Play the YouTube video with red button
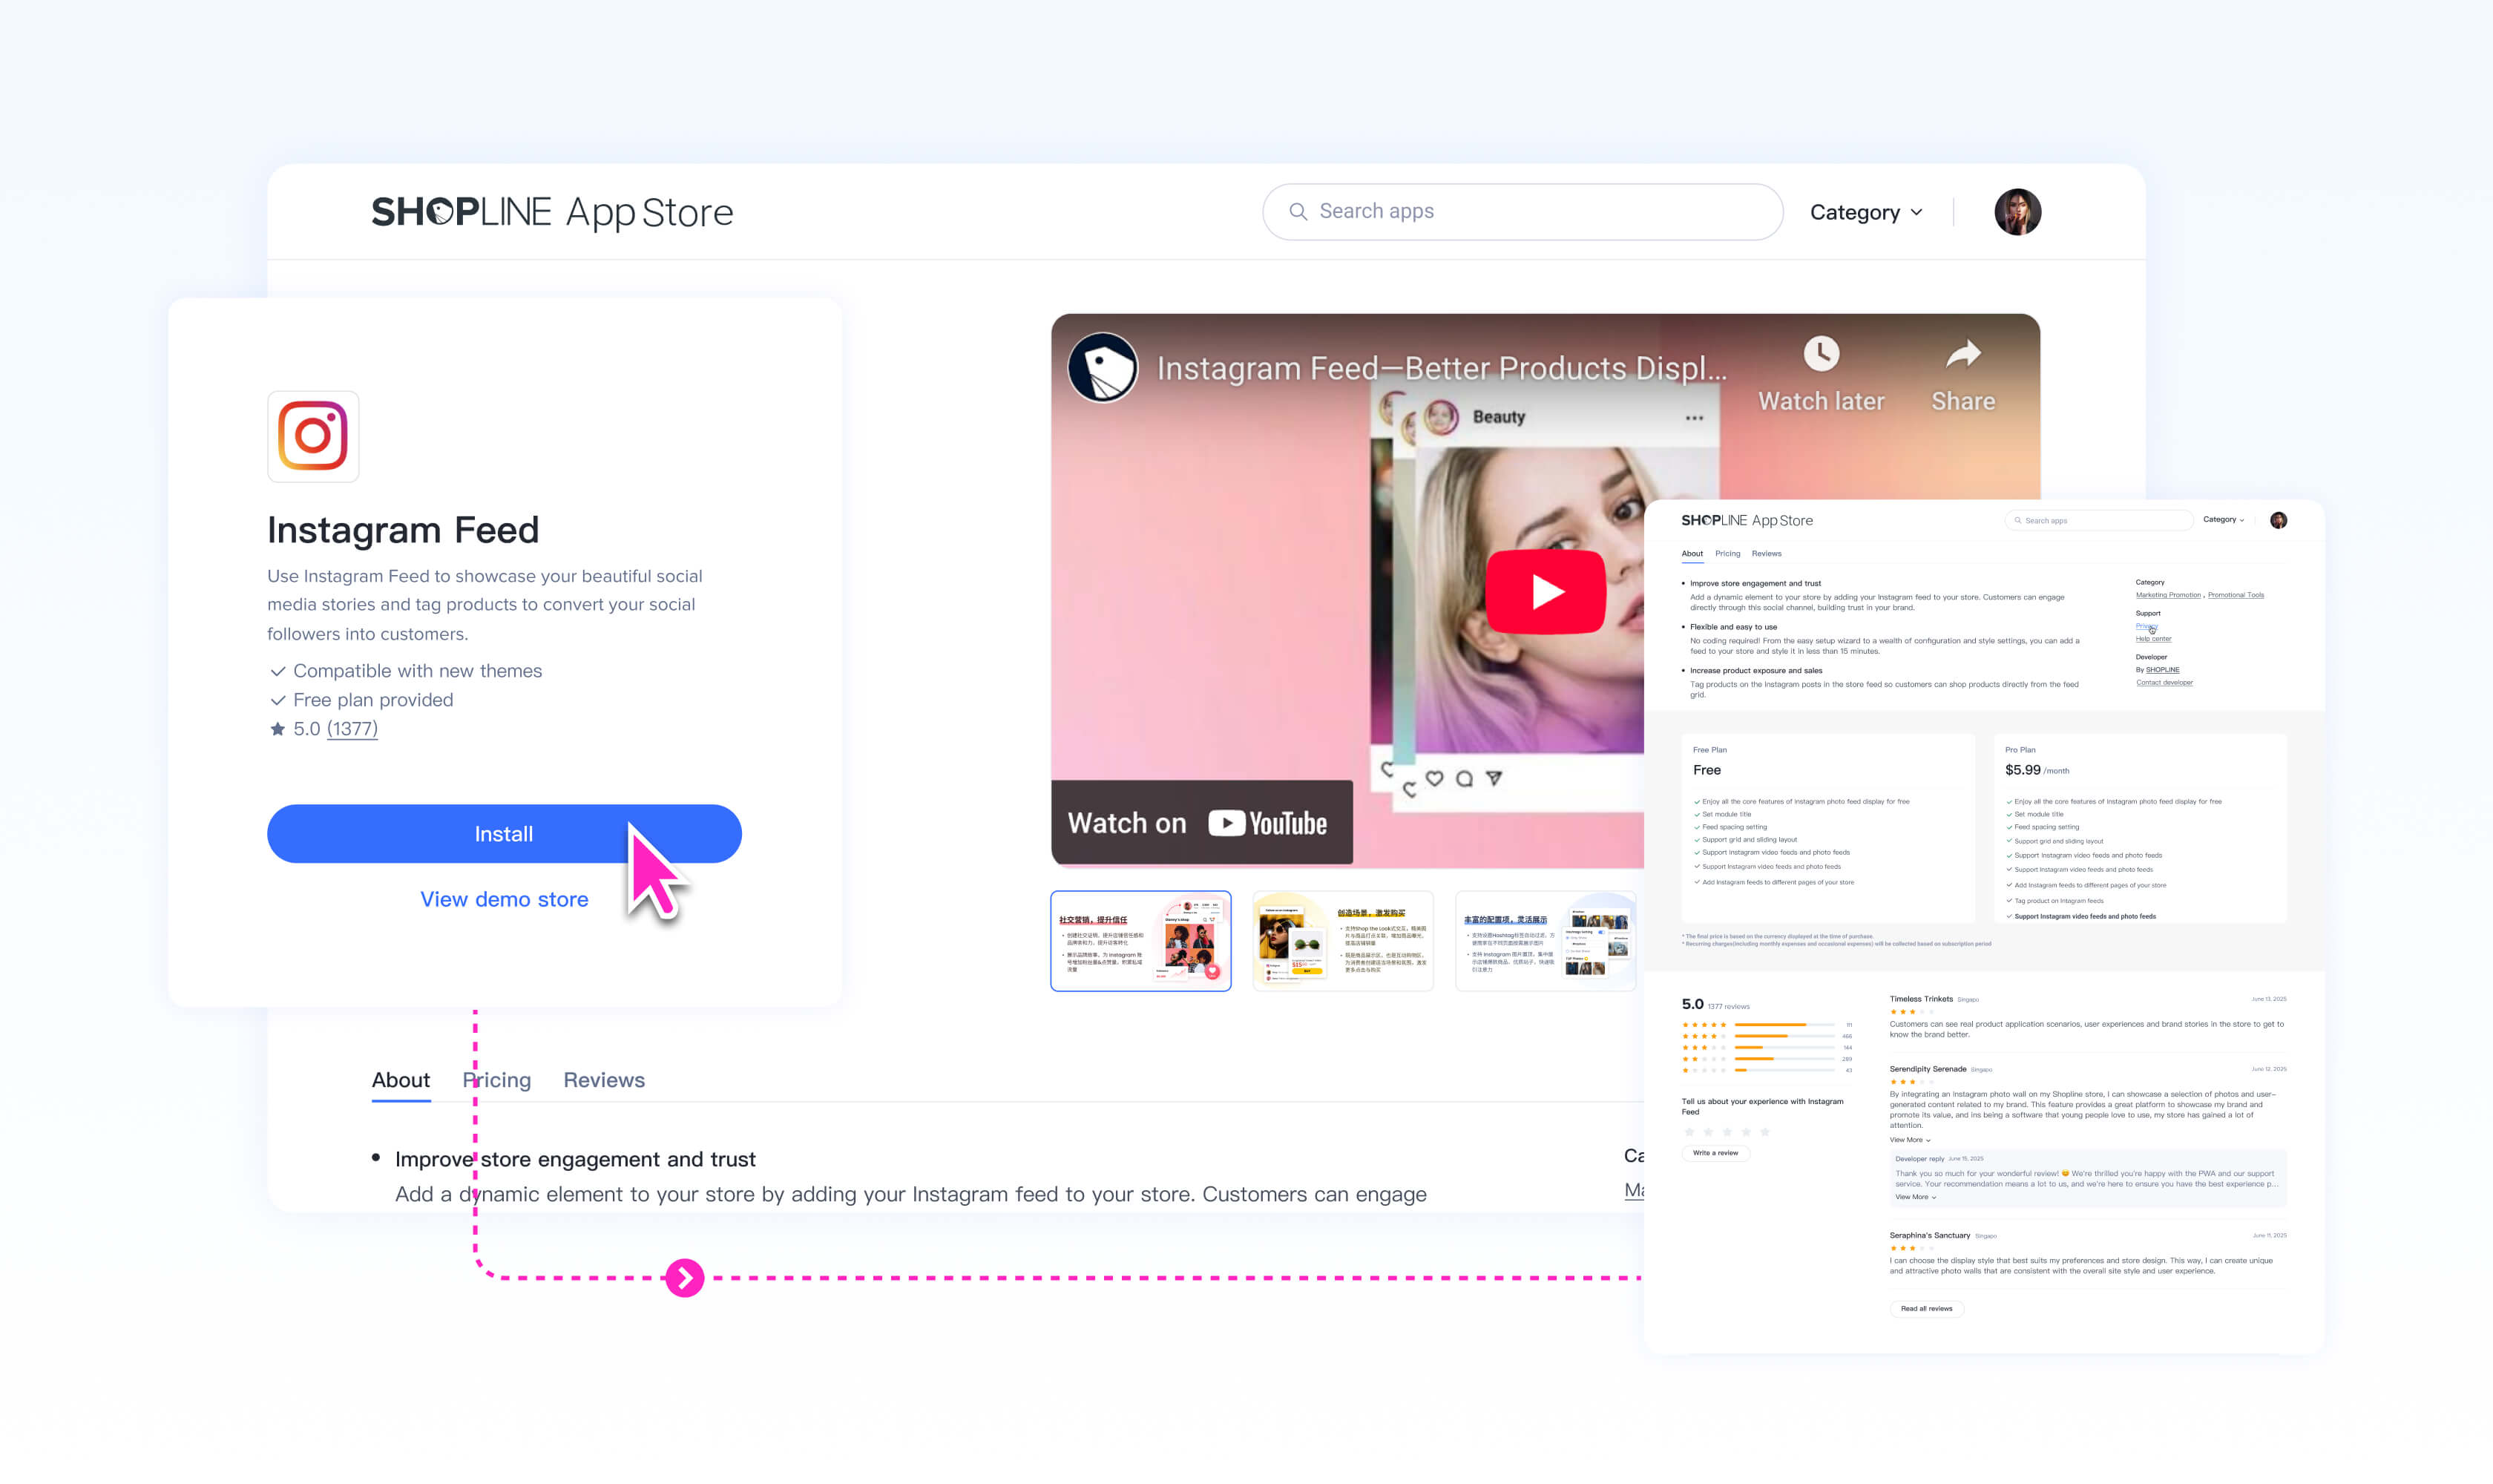 (x=1545, y=592)
